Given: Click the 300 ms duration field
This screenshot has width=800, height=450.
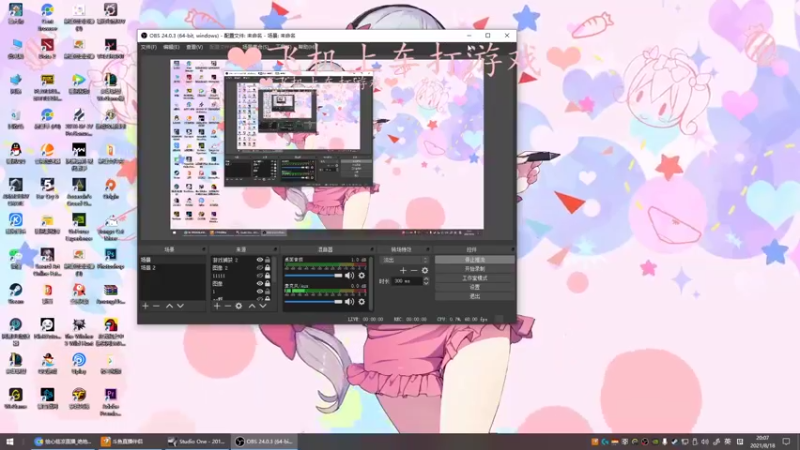Looking at the screenshot, I should coord(408,281).
